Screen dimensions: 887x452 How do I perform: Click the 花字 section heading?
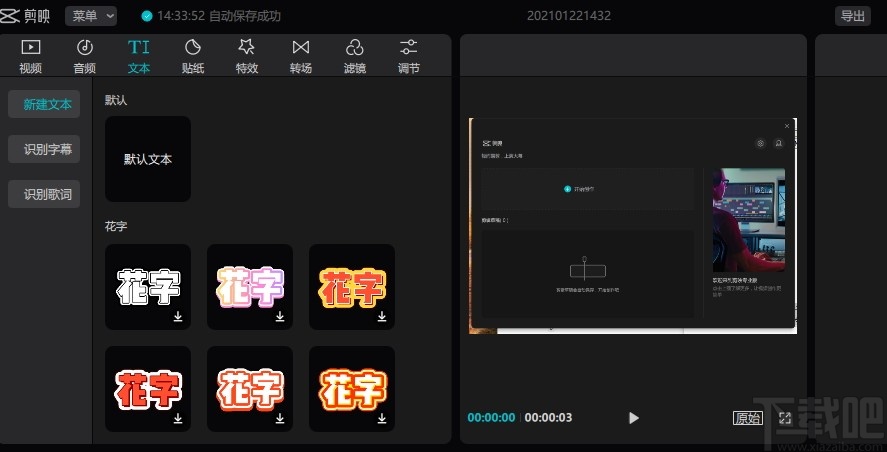coord(116,226)
